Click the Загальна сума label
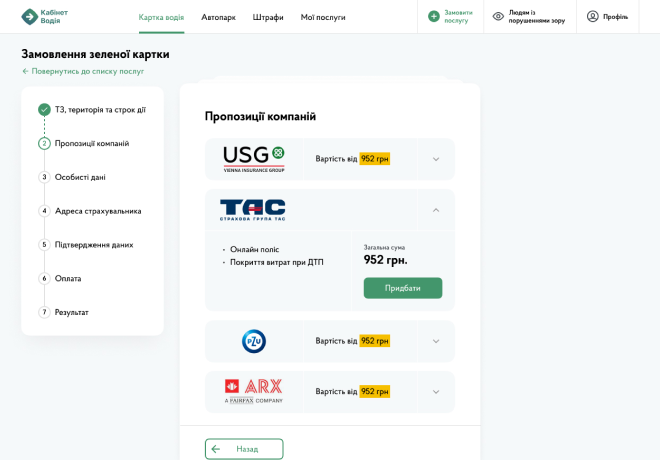Image resolution: width=660 pixels, height=460 pixels. pyautogui.click(x=384, y=247)
